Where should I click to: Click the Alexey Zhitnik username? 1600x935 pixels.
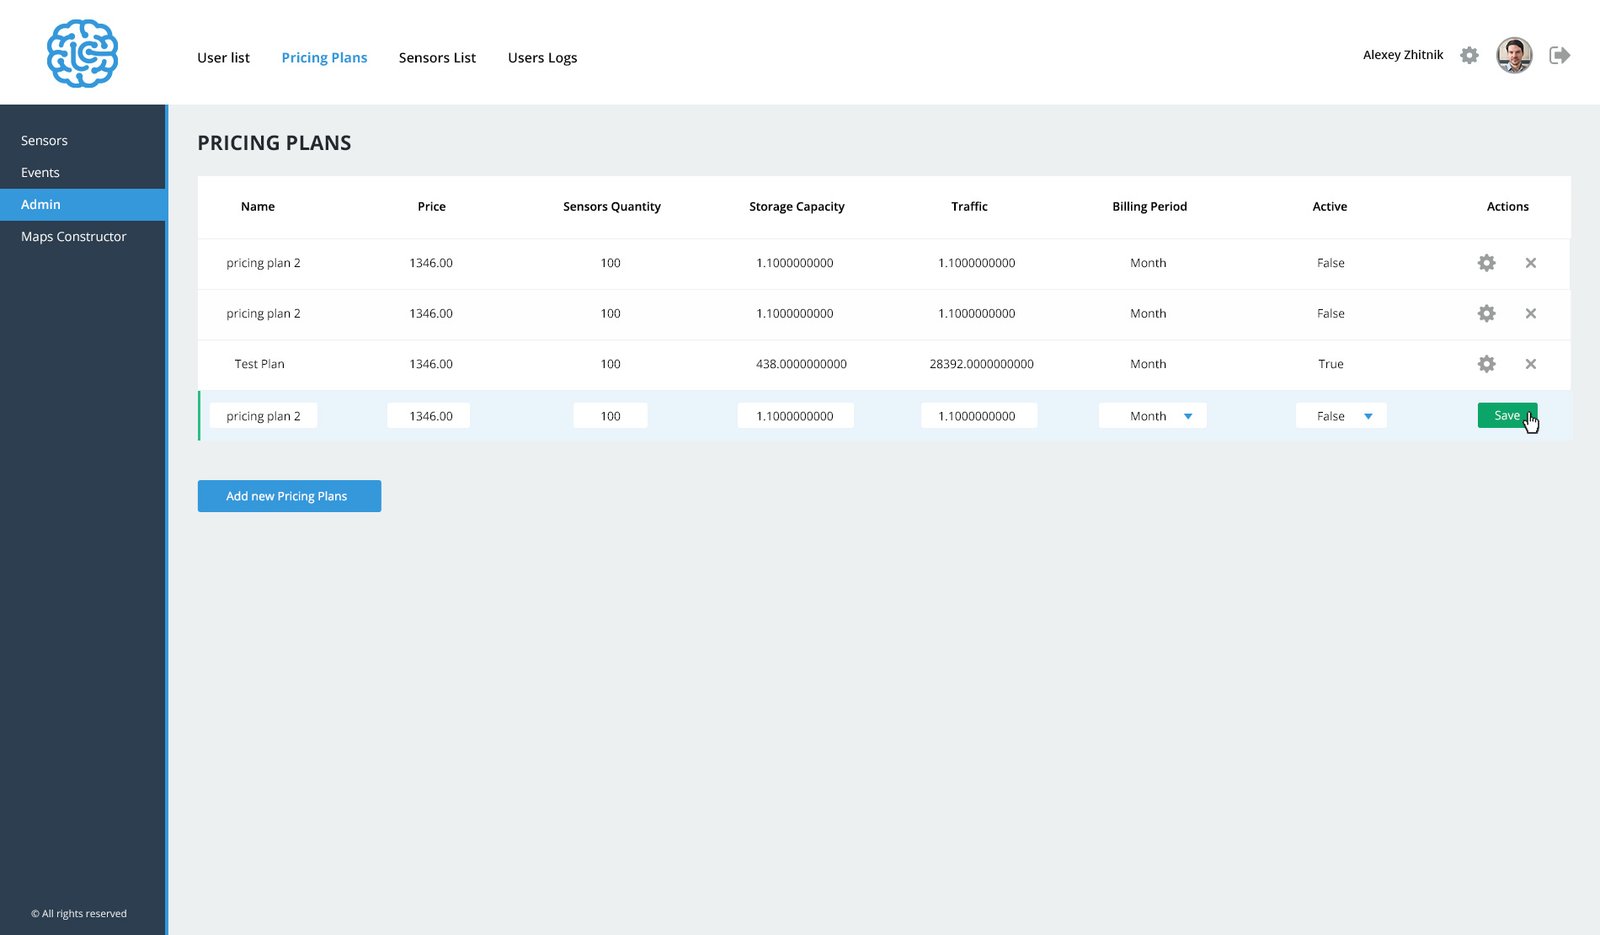click(x=1403, y=55)
